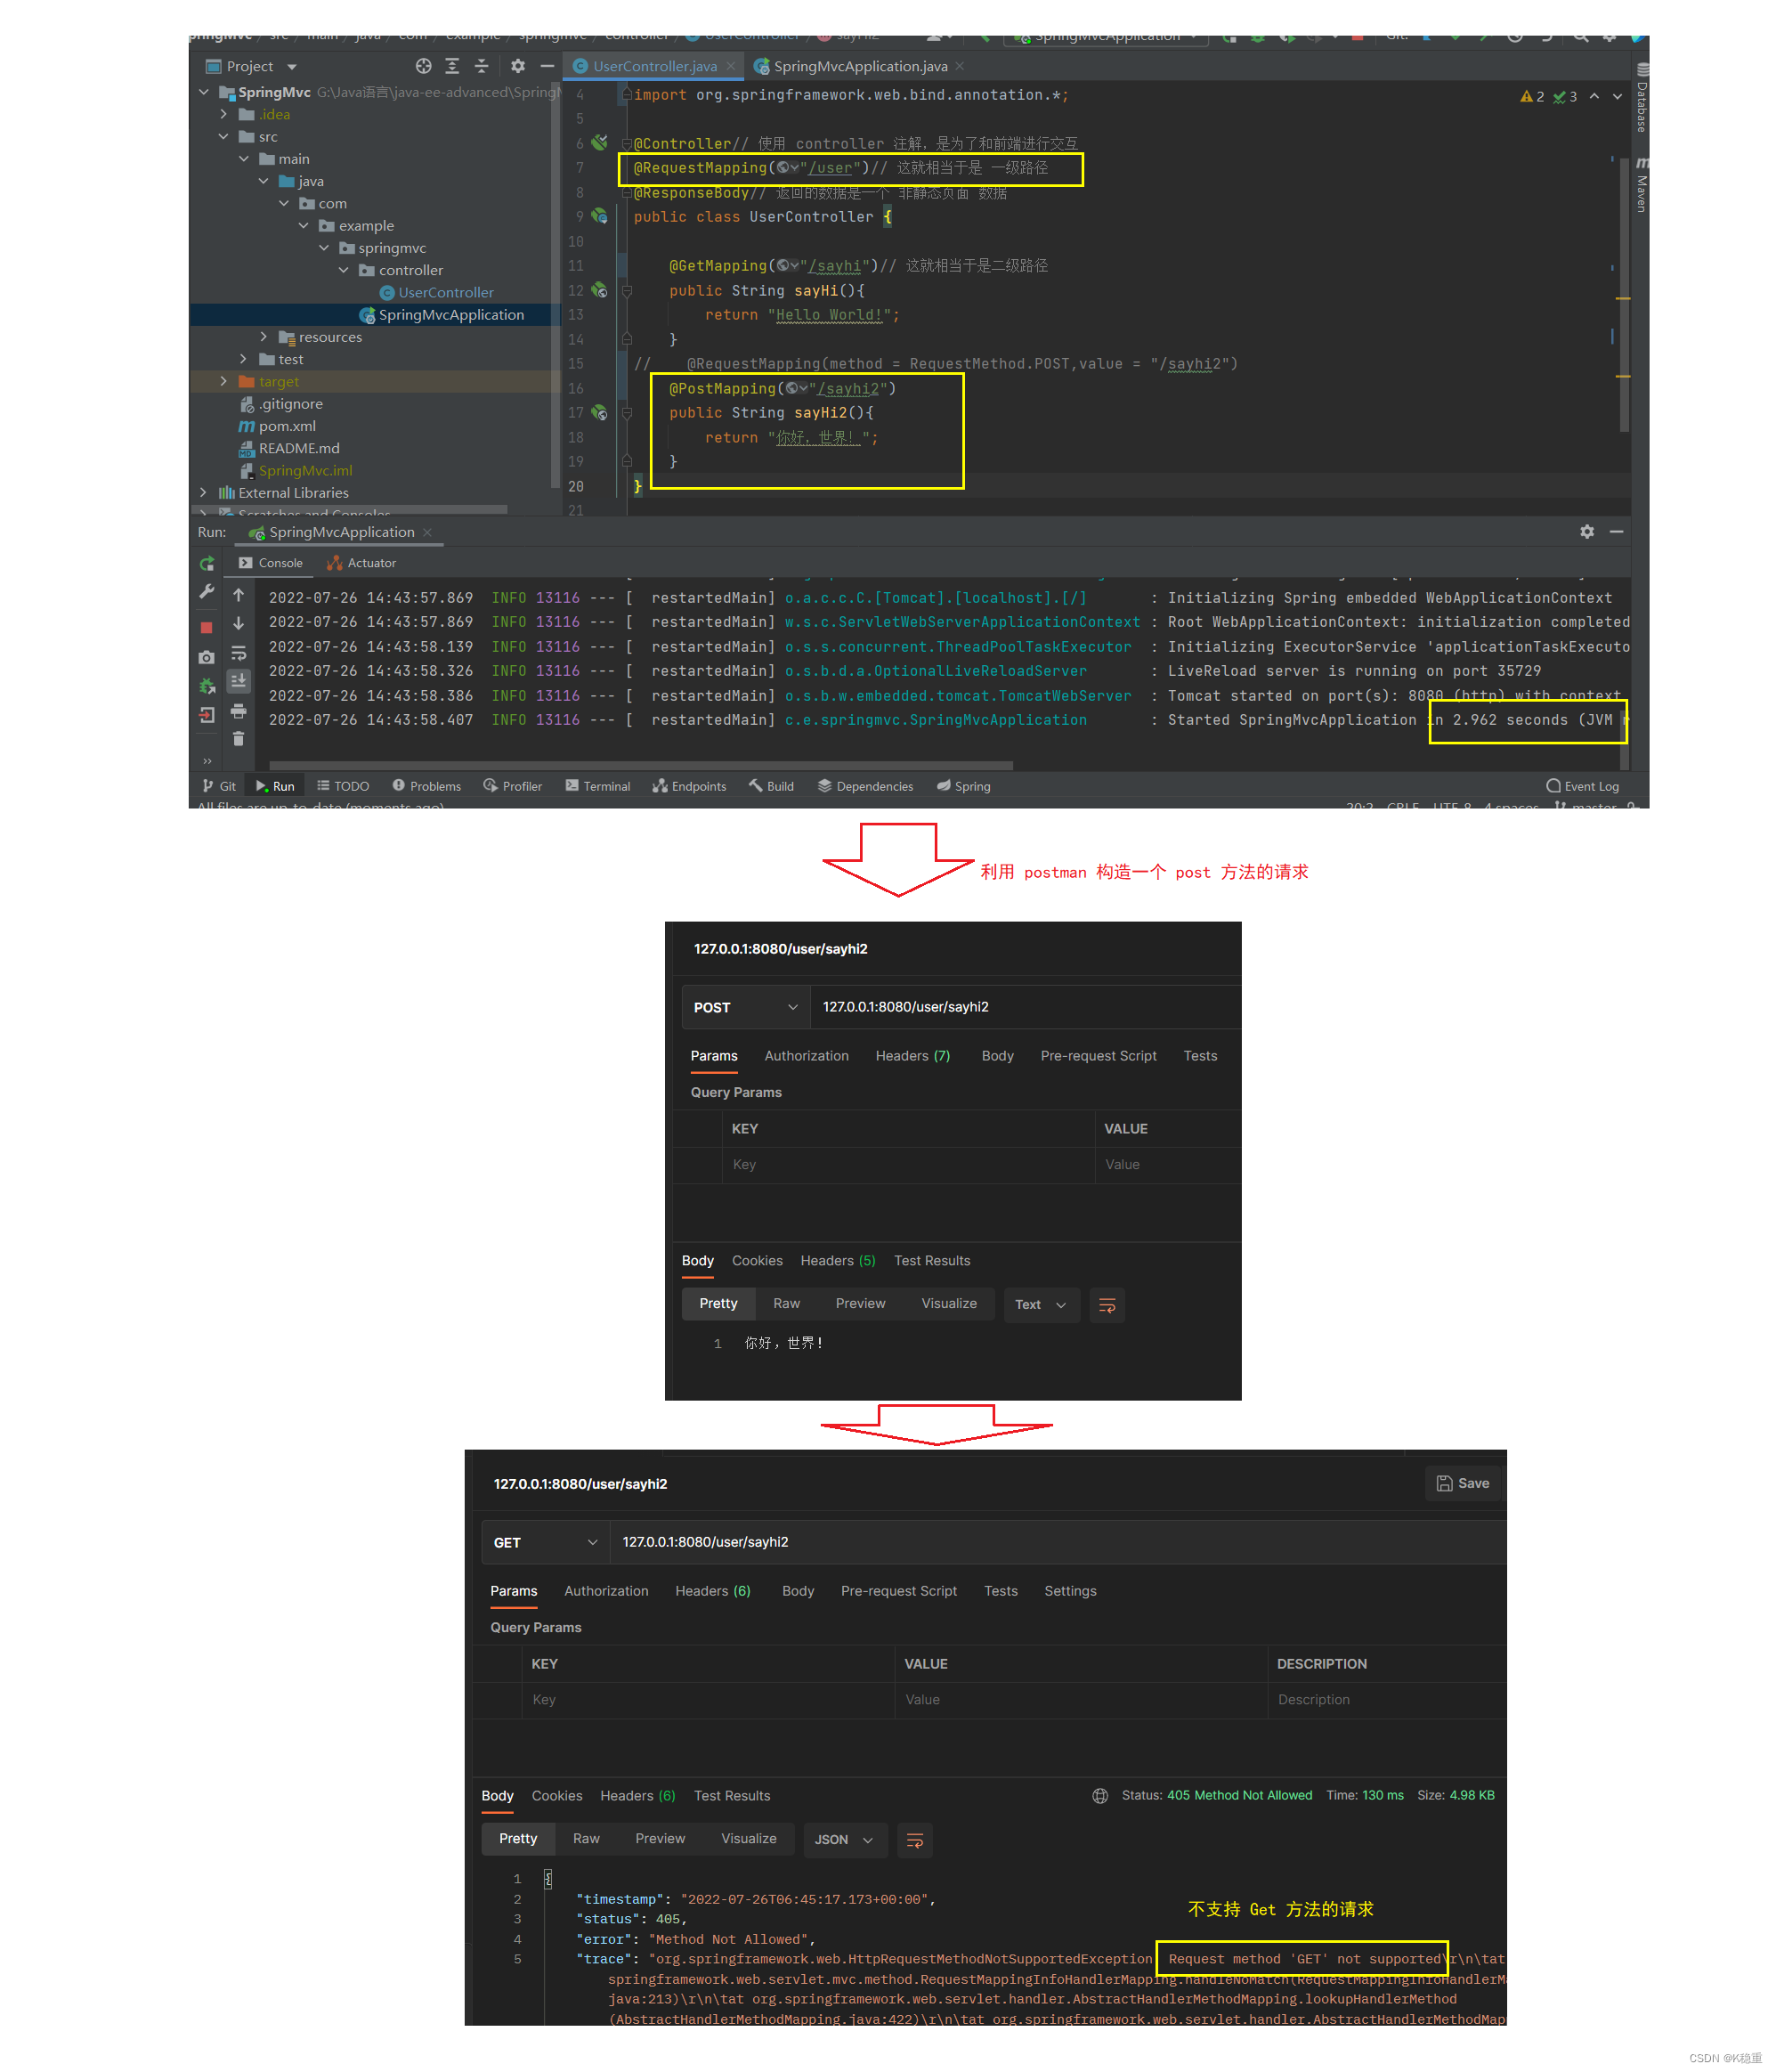The image size is (1776, 2072).
Task: Open the POST method dropdown in Postman
Action: coord(744,1007)
